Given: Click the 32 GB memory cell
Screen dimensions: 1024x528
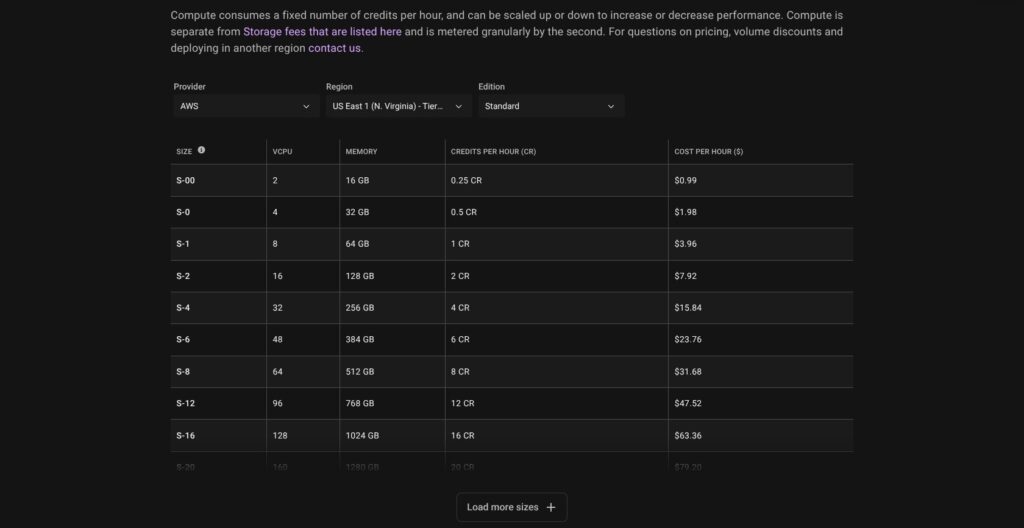Looking at the screenshot, I should [x=392, y=212].
